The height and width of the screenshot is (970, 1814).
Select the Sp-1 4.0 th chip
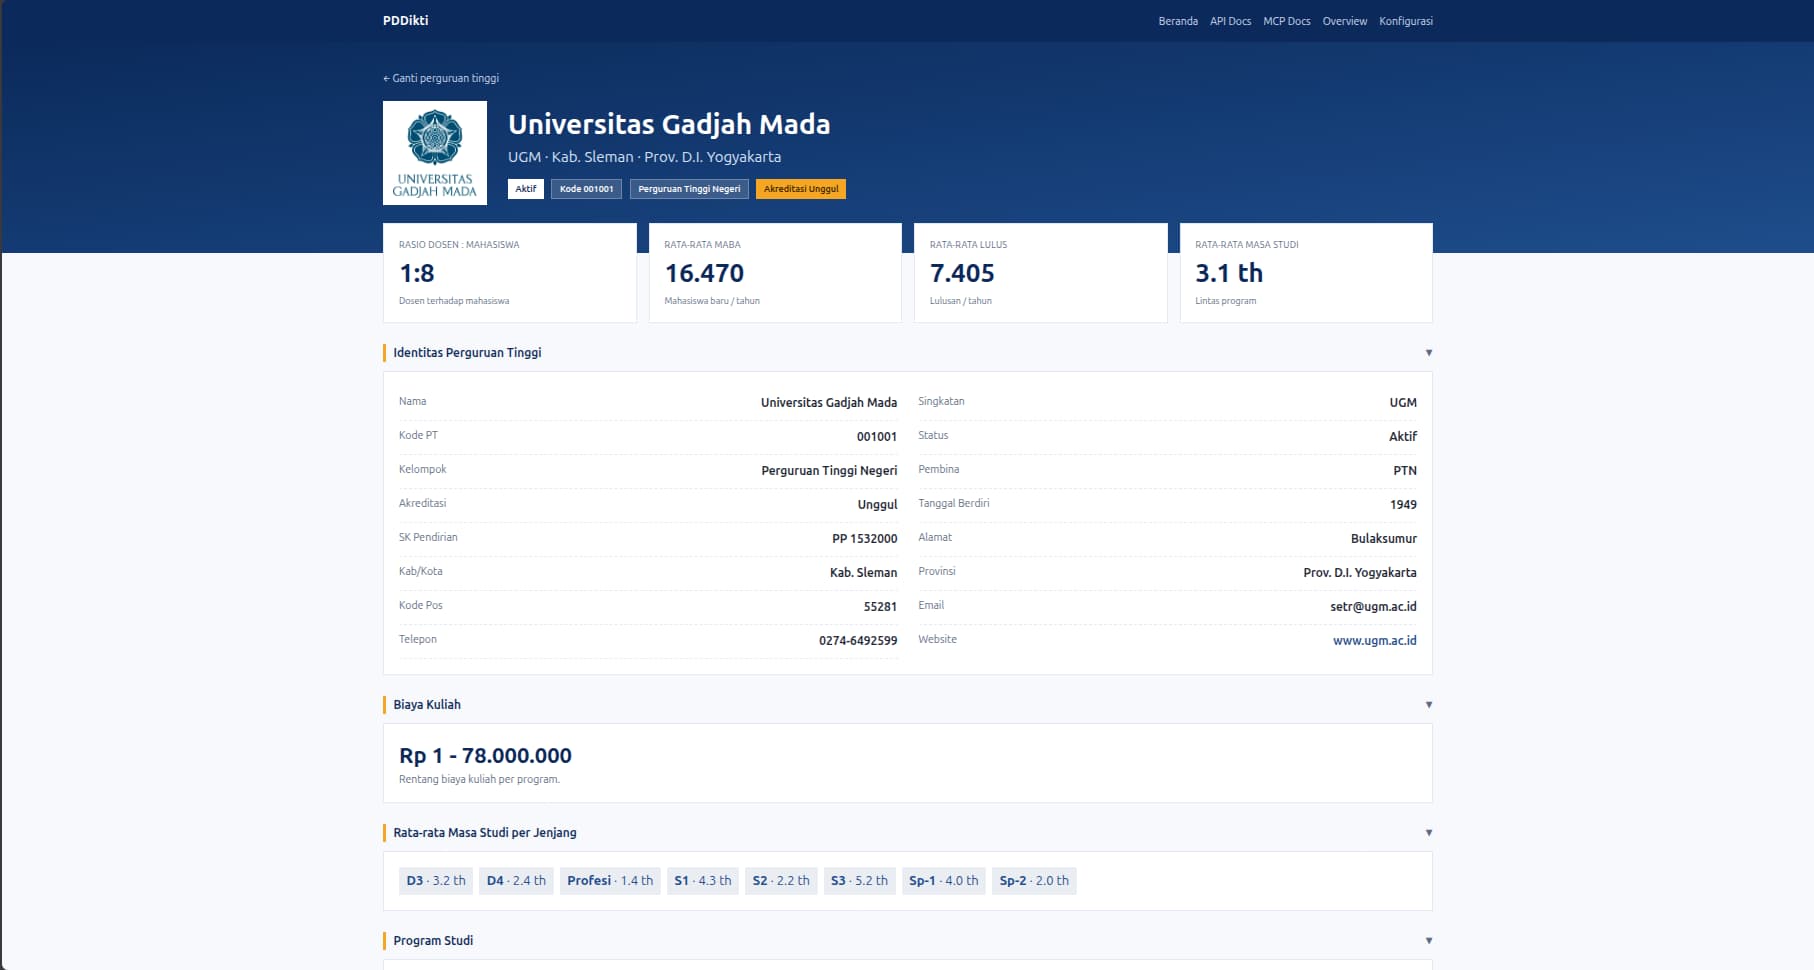tap(943, 881)
